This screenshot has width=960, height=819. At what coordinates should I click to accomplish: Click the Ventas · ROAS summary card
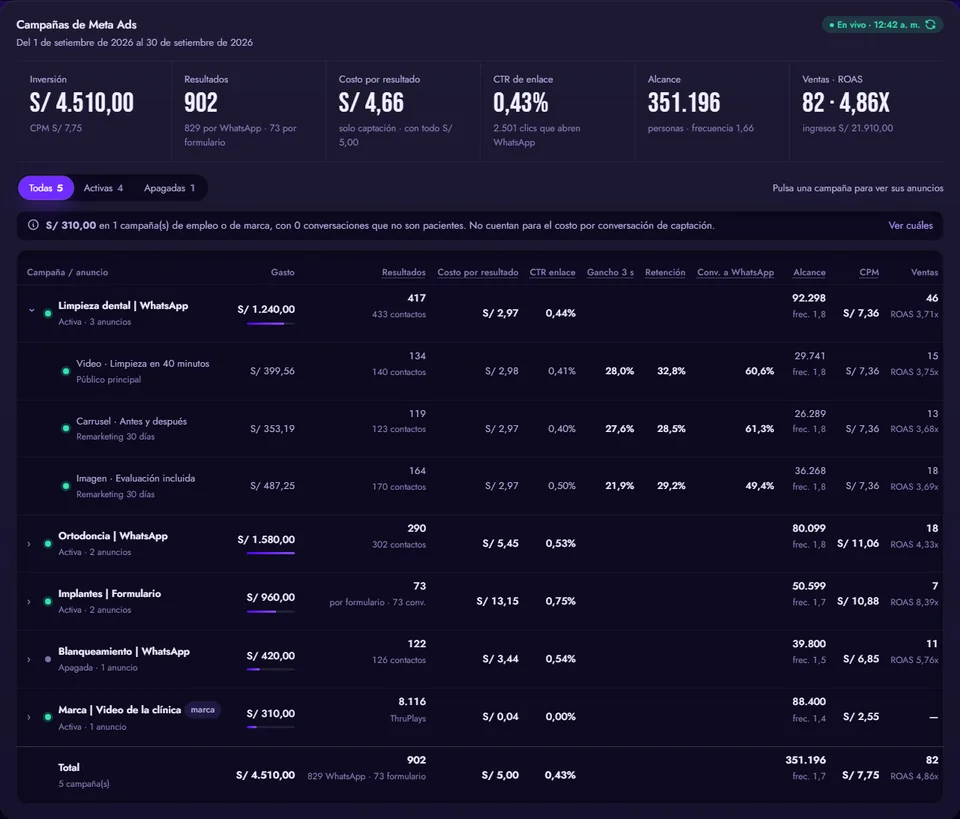[866, 111]
